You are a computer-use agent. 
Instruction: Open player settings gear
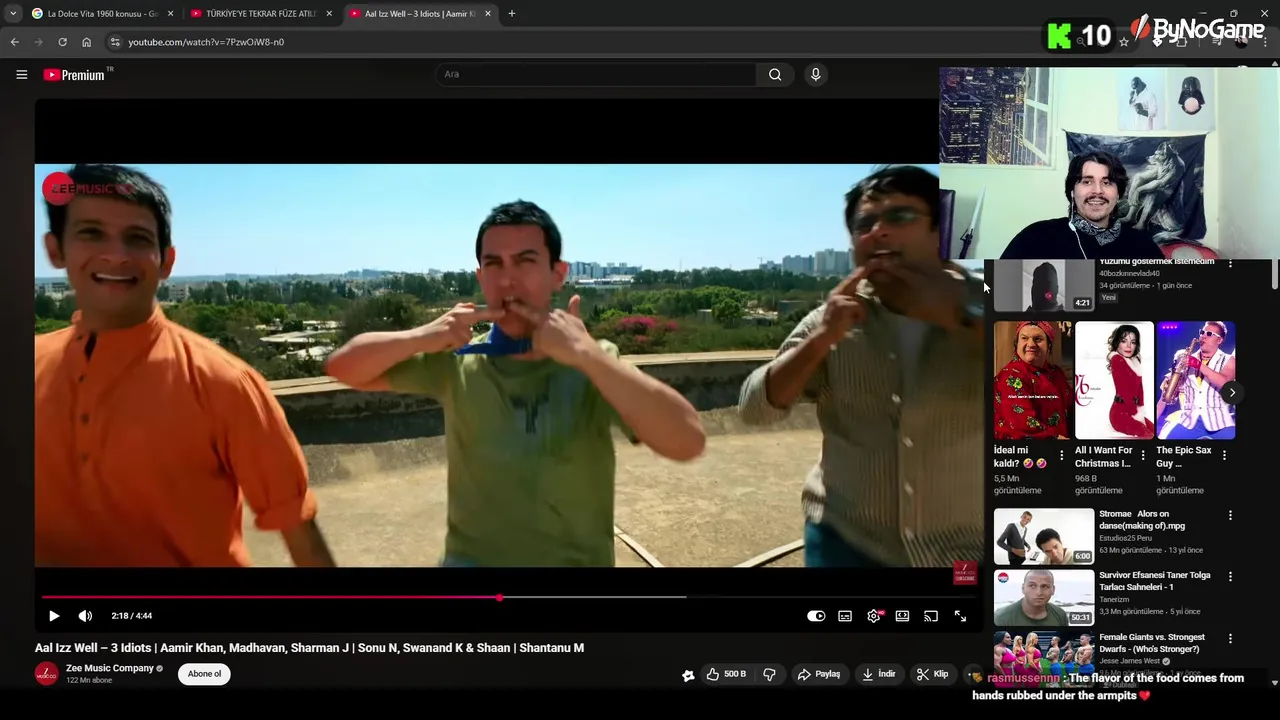(x=874, y=616)
